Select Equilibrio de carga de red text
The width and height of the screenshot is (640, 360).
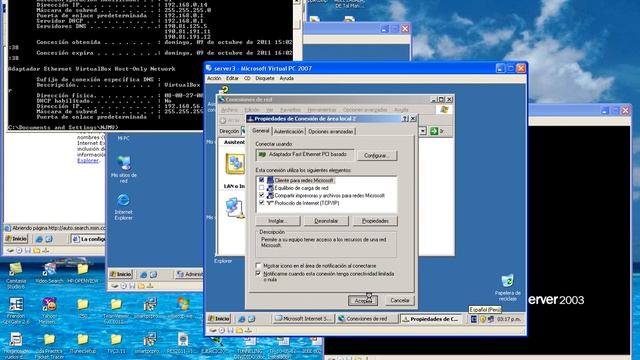(301, 188)
